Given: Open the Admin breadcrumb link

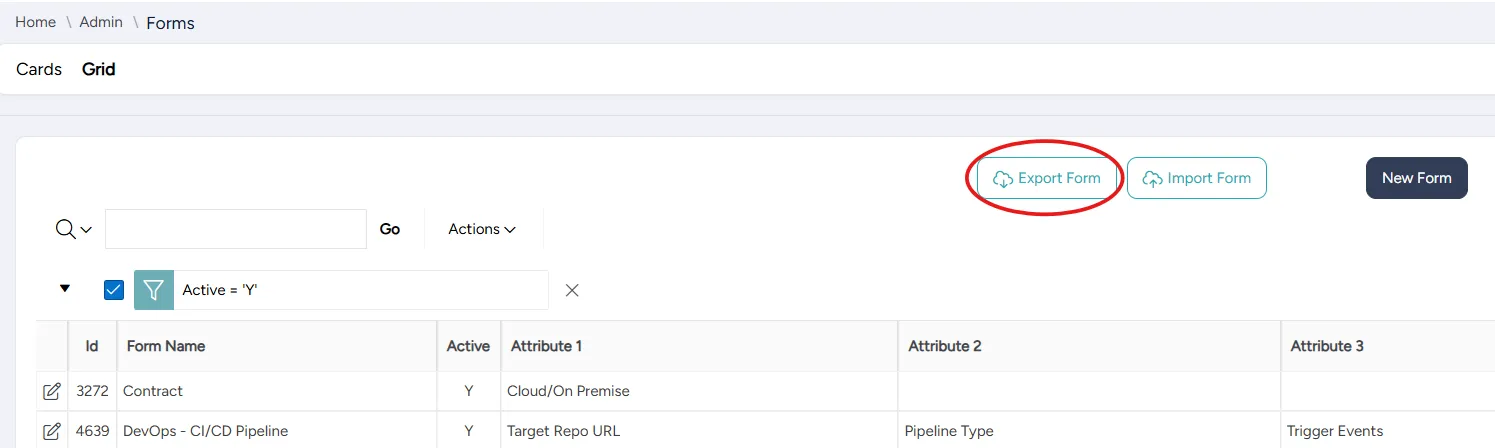Looking at the screenshot, I should tap(101, 22).
